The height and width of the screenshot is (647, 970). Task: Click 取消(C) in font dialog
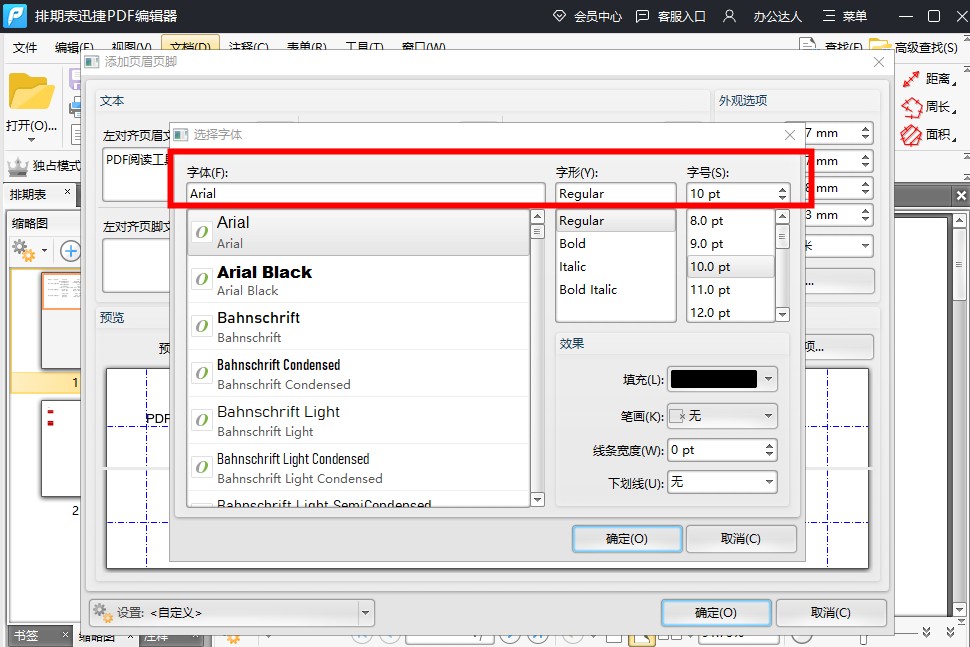click(740, 539)
